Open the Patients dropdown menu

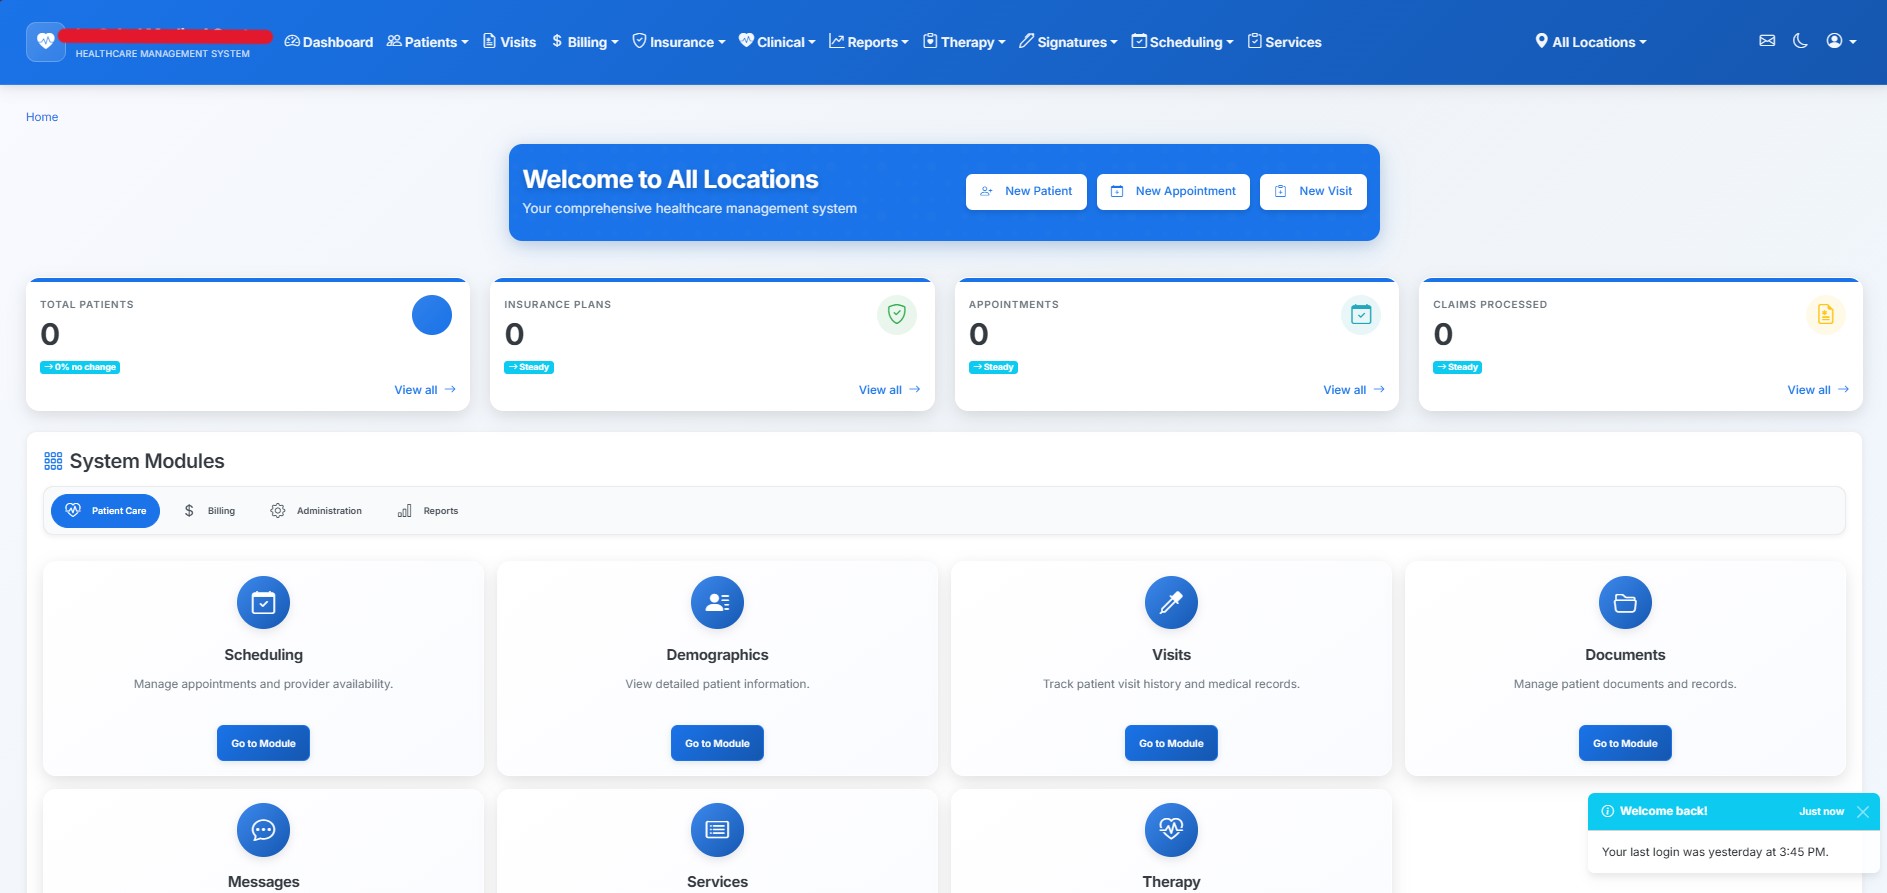pos(427,42)
